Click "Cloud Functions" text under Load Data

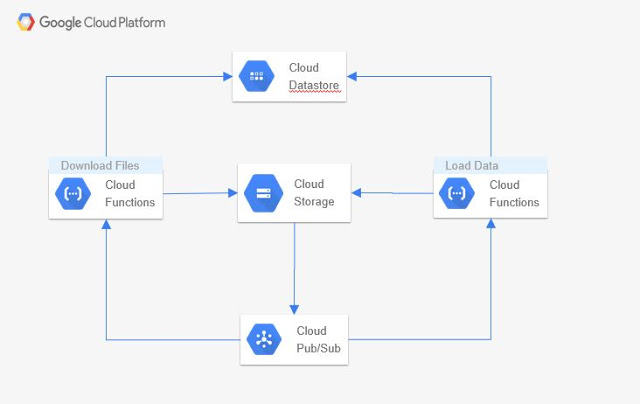[x=514, y=193]
